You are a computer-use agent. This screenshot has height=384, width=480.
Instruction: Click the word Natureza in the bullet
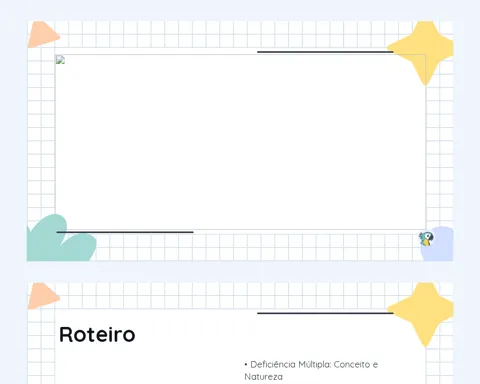(263, 377)
